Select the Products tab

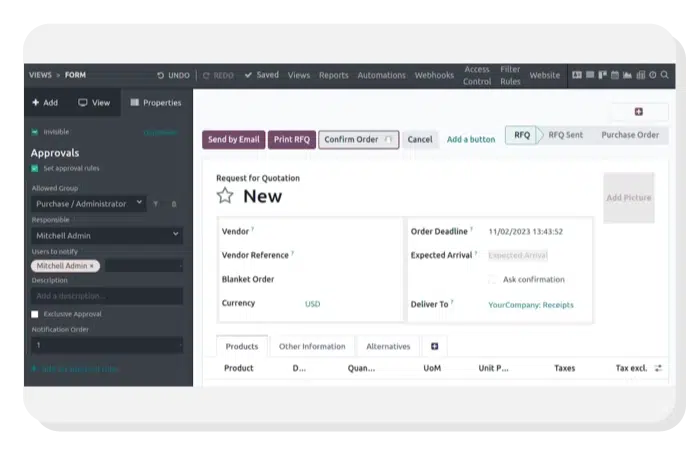(x=242, y=346)
